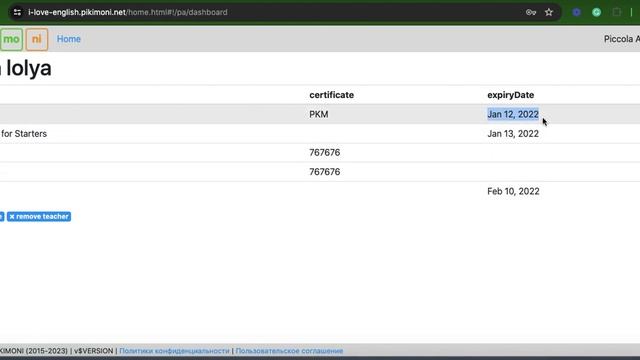Click the Feb 10, 2022 expiry date
This screenshot has width=640, height=360.
click(x=513, y=191)
